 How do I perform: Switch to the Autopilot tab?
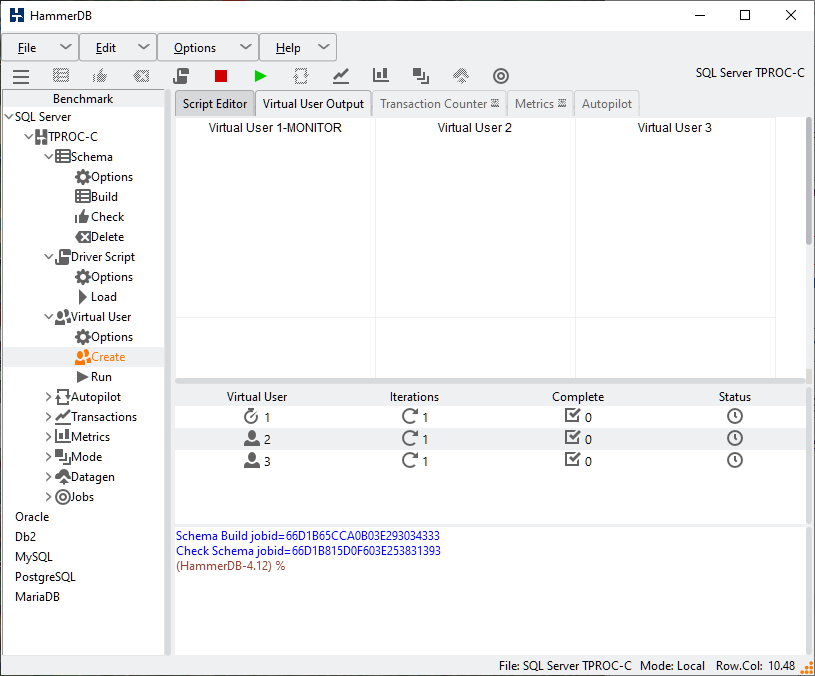(x=607, y=104)
